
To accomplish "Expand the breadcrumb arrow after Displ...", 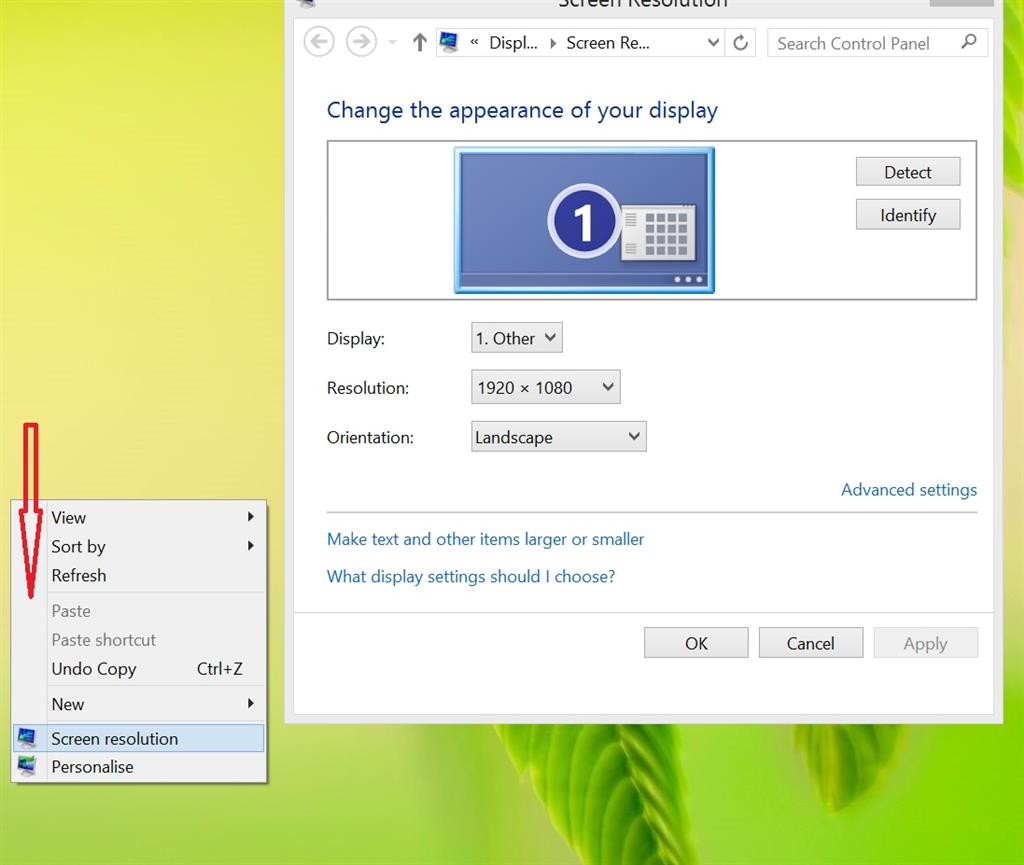I will 552,43.
